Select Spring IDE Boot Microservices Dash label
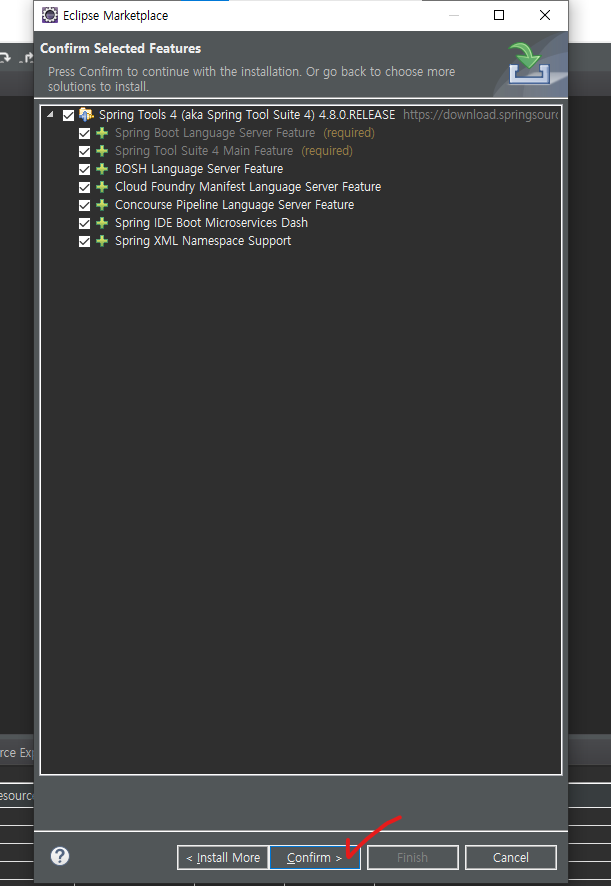This screenshot has height=886, width=611. (211, 223)
